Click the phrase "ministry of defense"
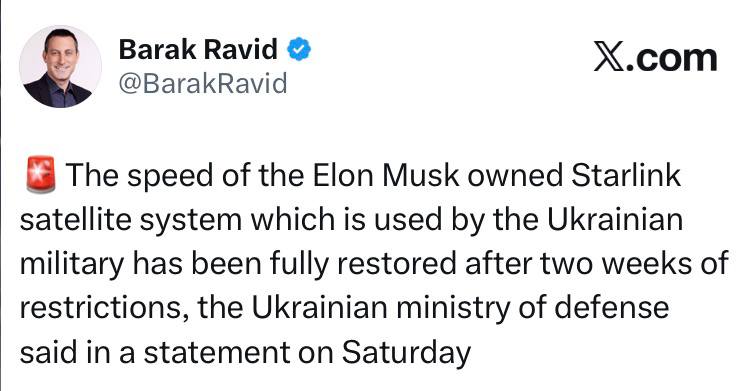This screenshot has height=391, width=750. (x=532, y=308)
